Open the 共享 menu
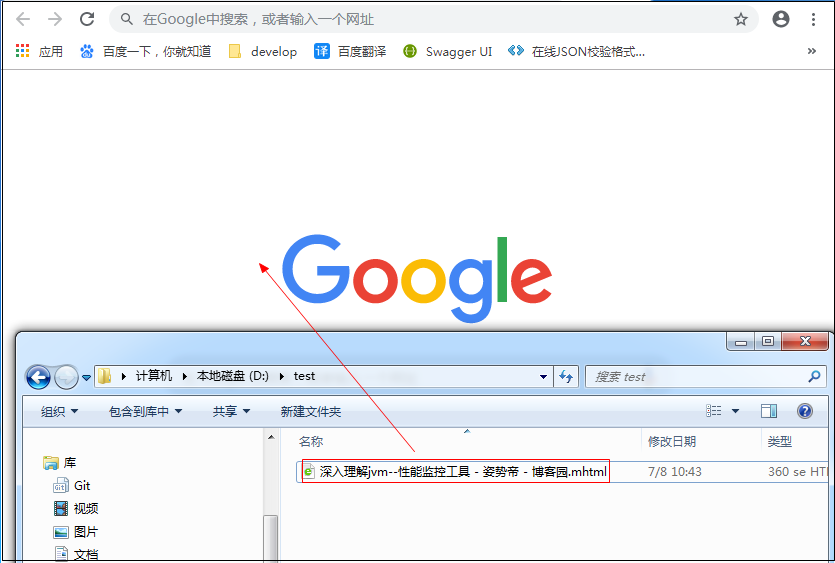This screenshot has height=563, width=835. (231, 411)
